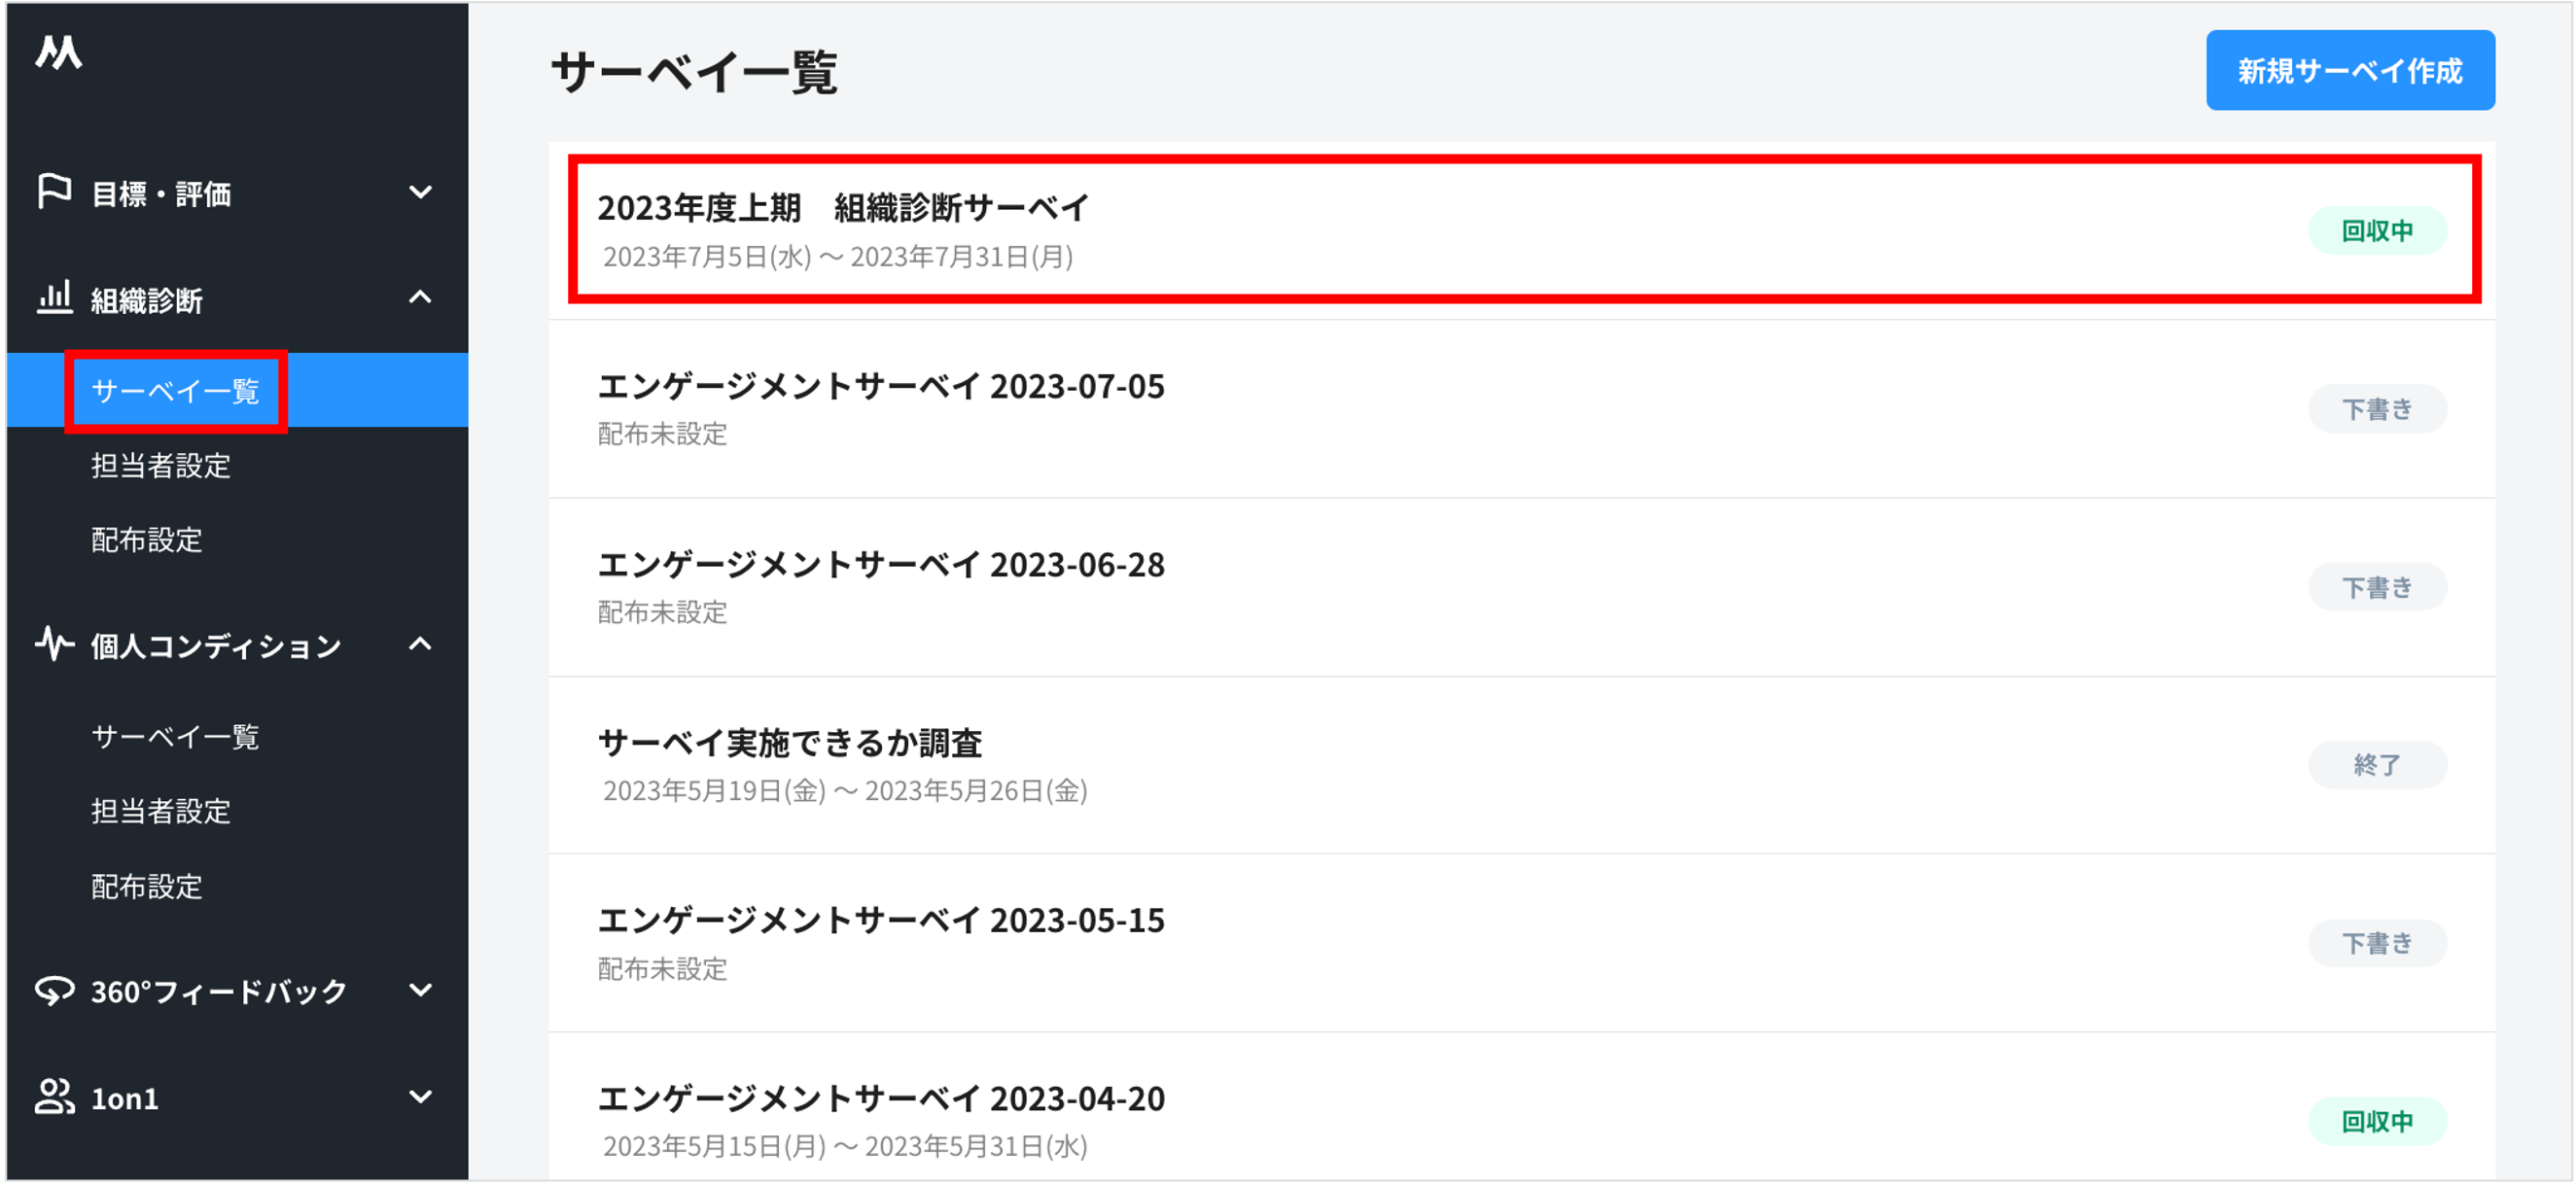This screenshot has height=1185, width=2576.
Task: Click the 回収中 badge on エンゲージメントサーベイ 2023-04-20
Action: pos(2379,1120)
